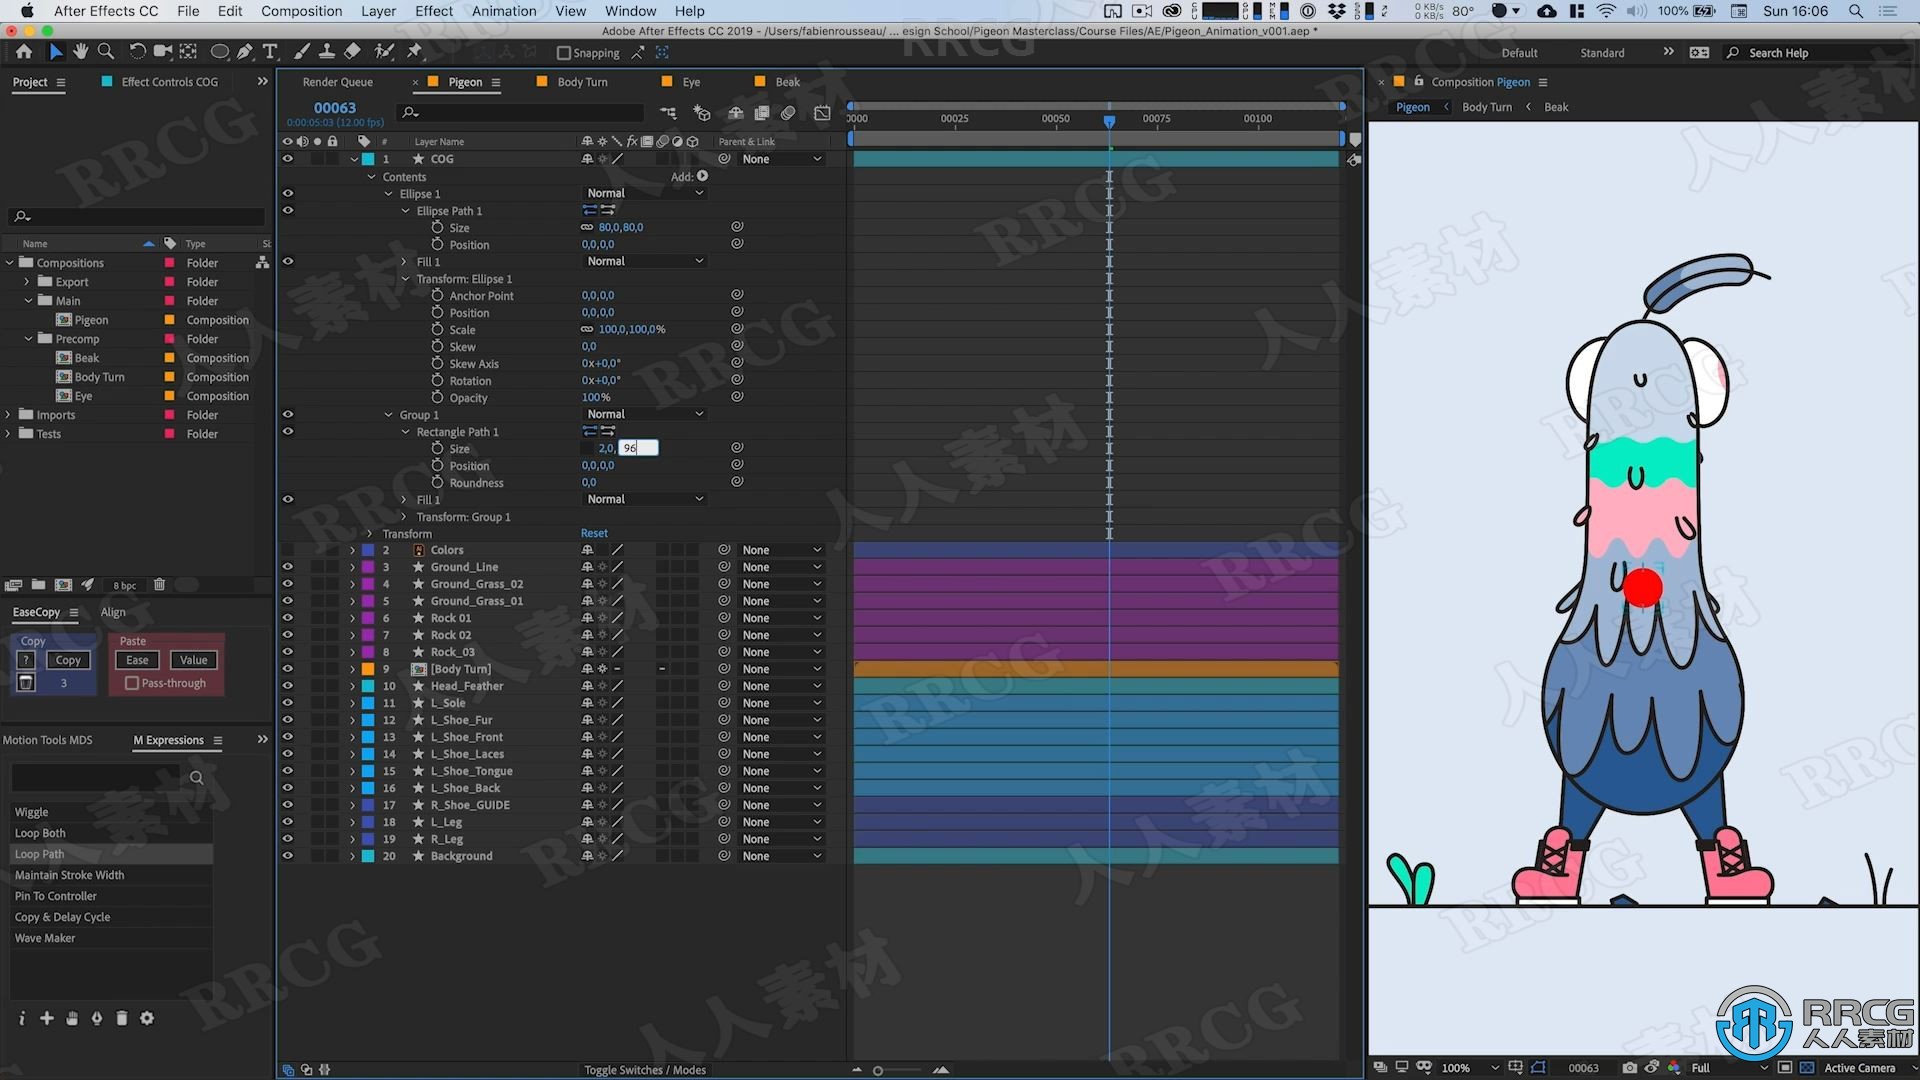The width and height of the screenshot is (1920, 1080).
Task: Click the EaseCopy panel copy icon
Action: 65,659
